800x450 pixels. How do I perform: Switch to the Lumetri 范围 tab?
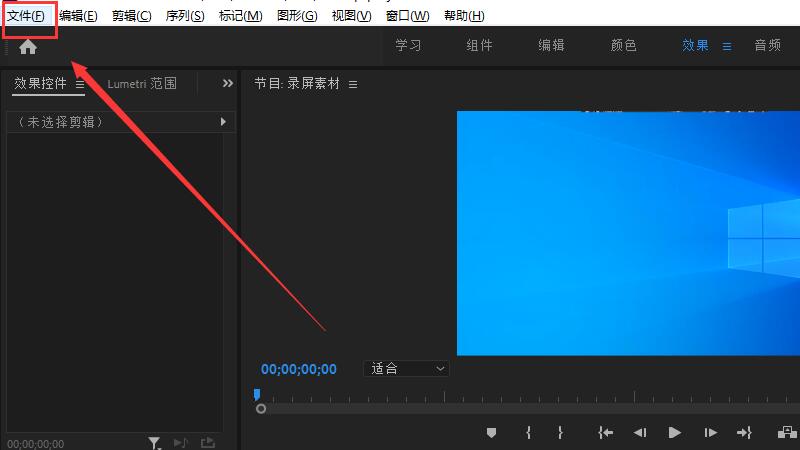[x=142, y=84]
